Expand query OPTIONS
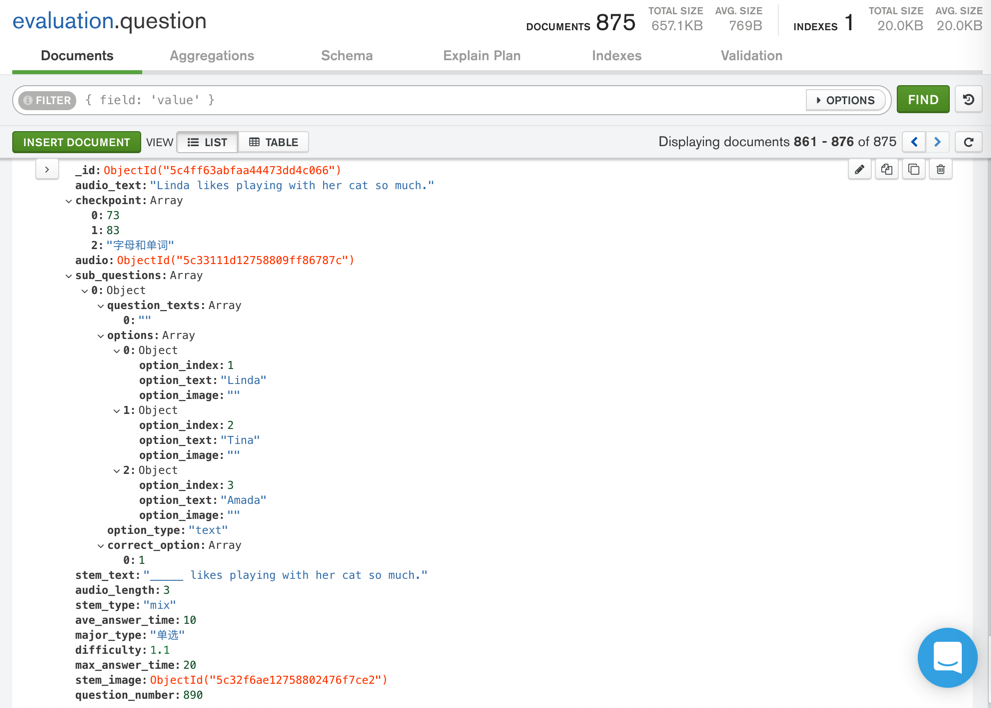 pyautogui.click(x=845, y=100)
